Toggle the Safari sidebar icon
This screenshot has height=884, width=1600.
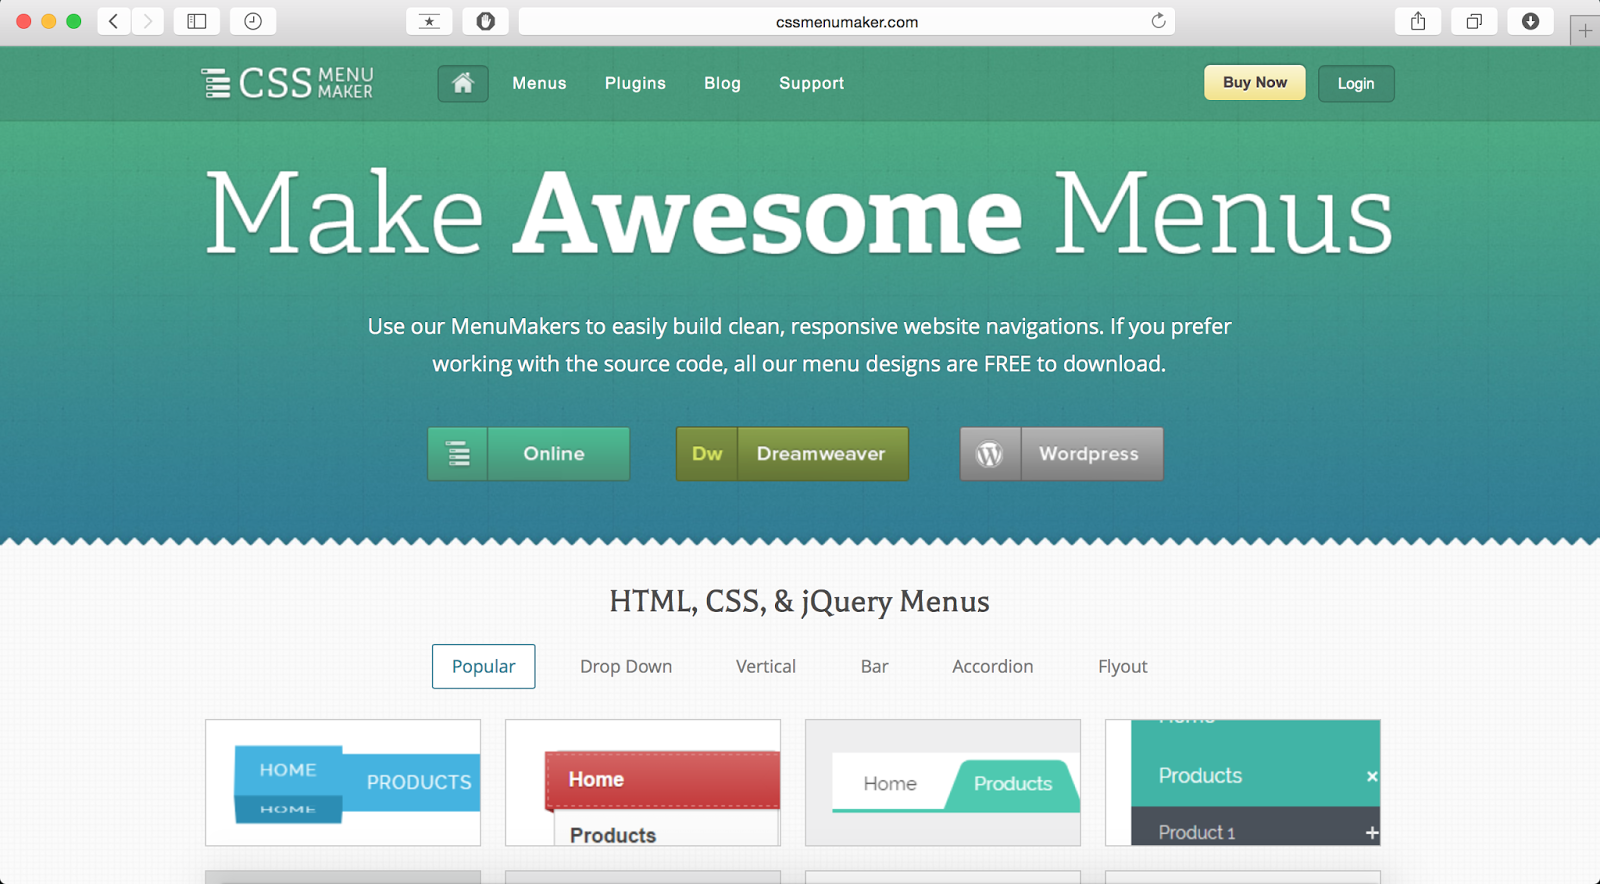197,21
